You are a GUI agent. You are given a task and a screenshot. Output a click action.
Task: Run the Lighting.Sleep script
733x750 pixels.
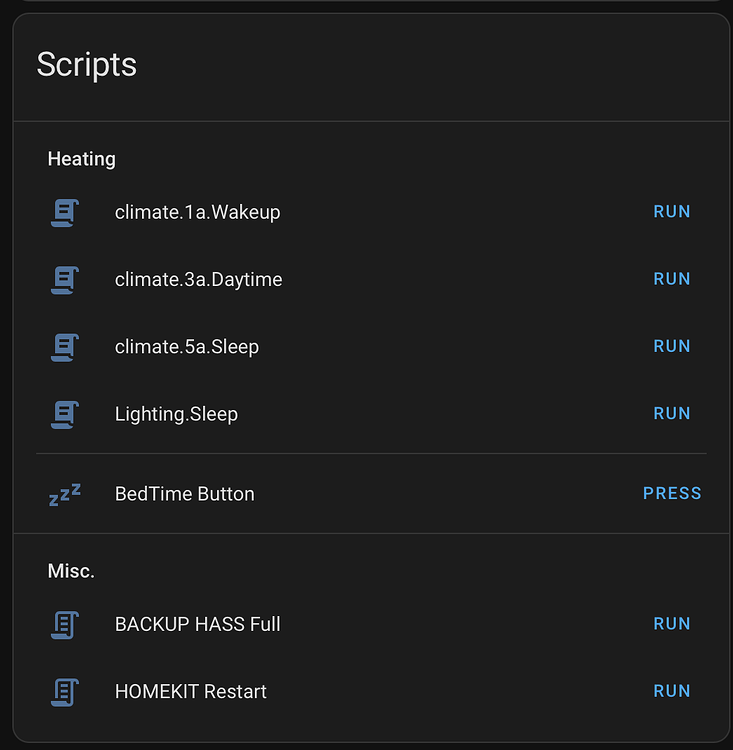tap(672, 413)
